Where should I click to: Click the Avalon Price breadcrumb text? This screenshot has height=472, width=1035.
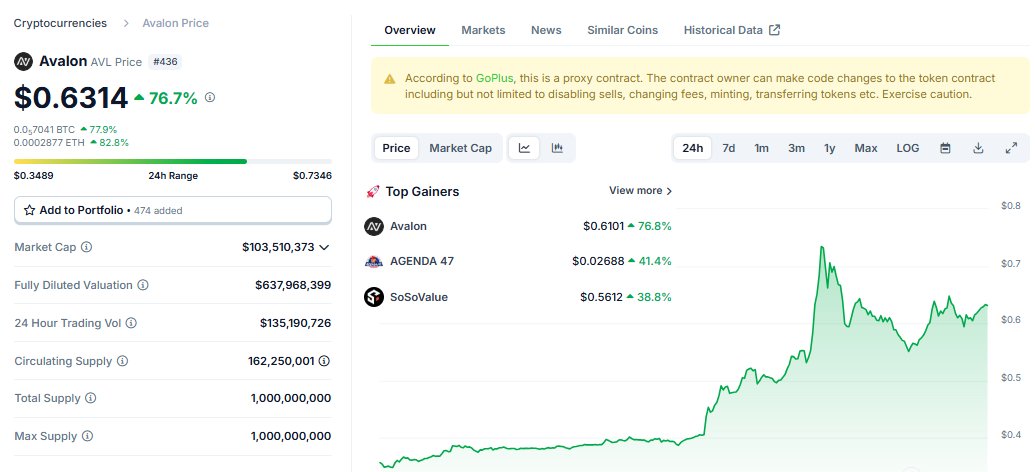(176, 23)
